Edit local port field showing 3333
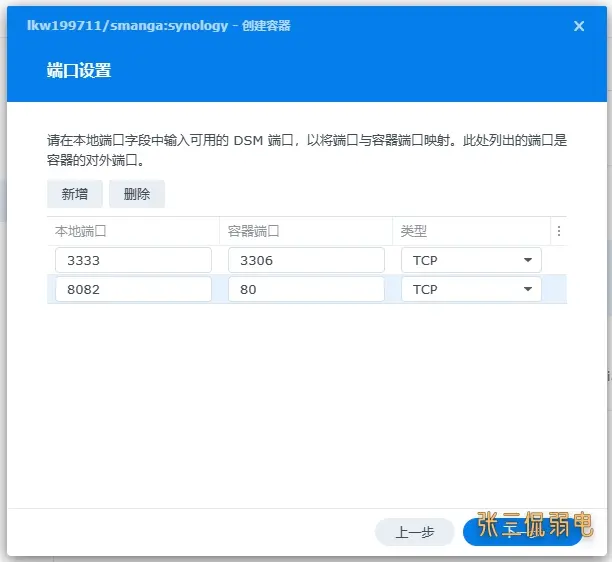Image resolution: width=612 pixels, height=562 pixels. (133, 260)
